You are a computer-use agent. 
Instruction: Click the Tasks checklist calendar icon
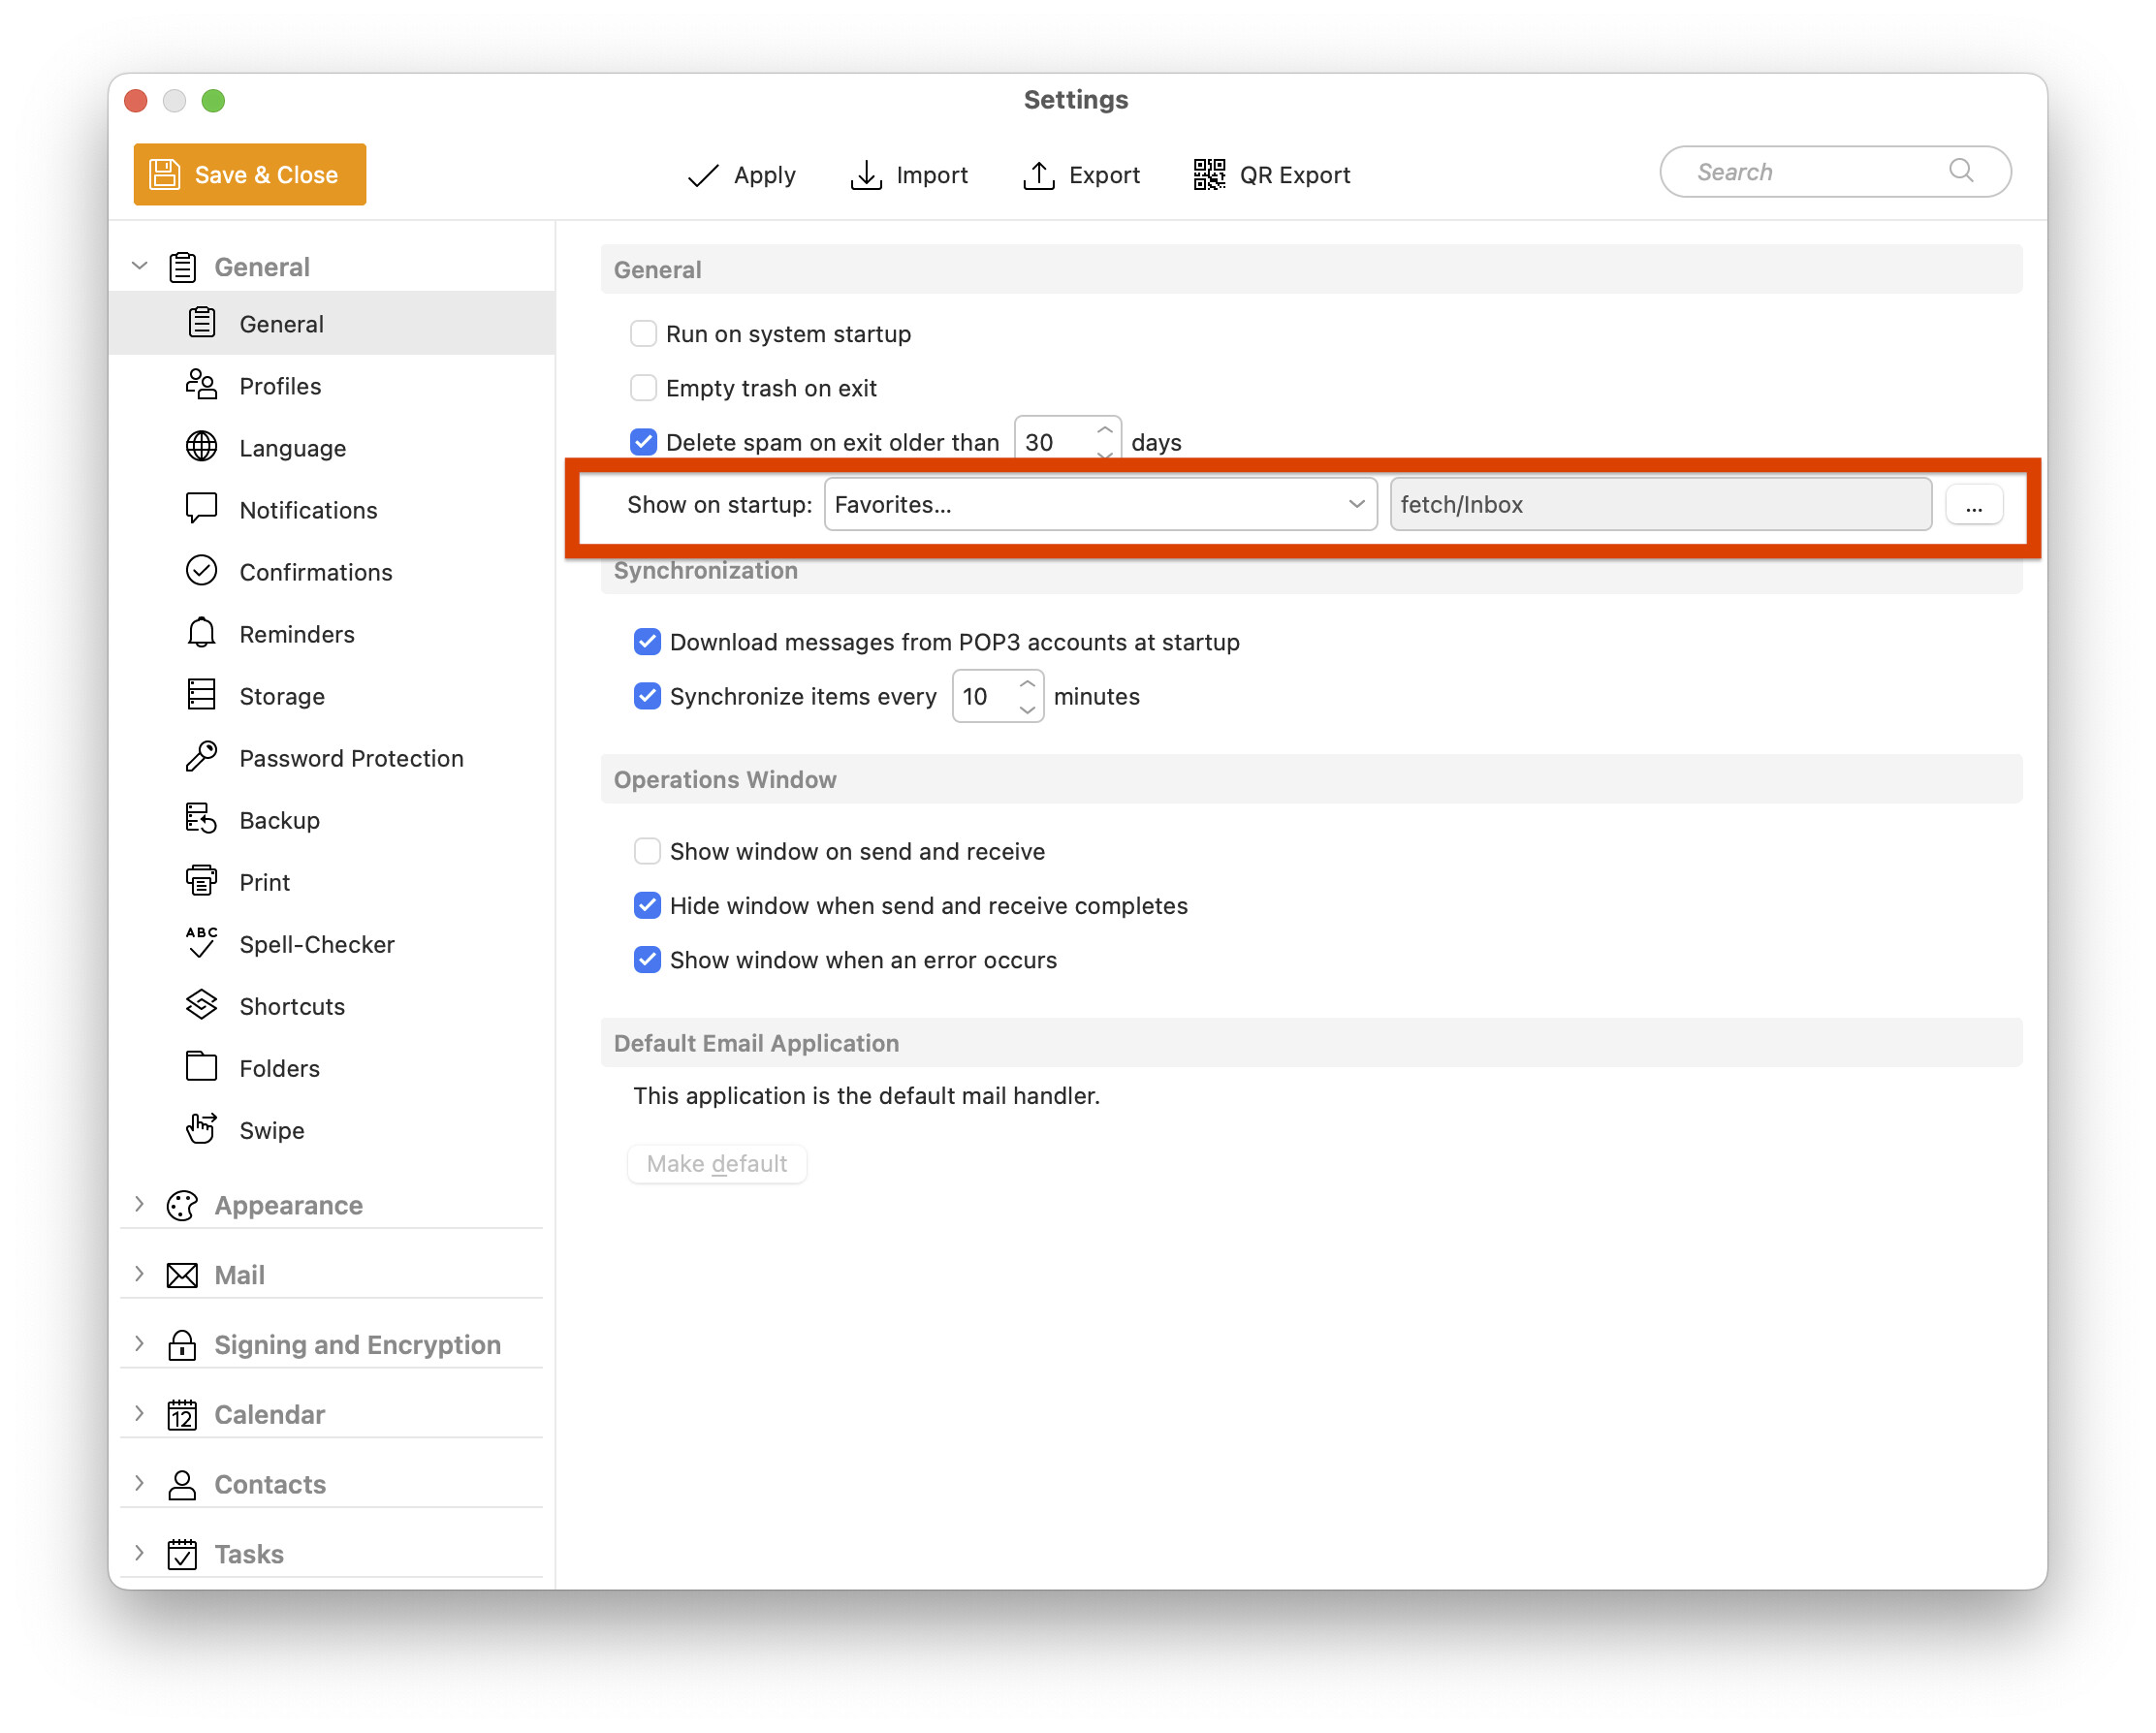point(182,1555)
